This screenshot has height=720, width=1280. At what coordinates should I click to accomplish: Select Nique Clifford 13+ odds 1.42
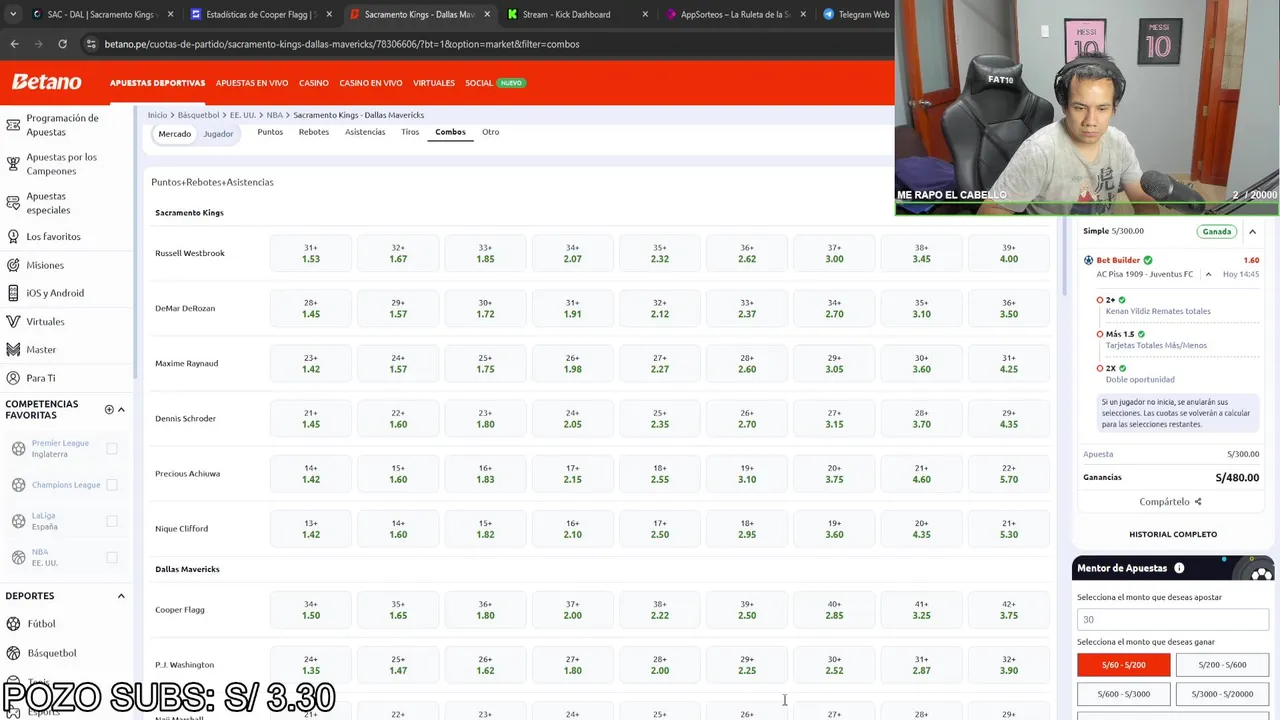pos(311,528)
